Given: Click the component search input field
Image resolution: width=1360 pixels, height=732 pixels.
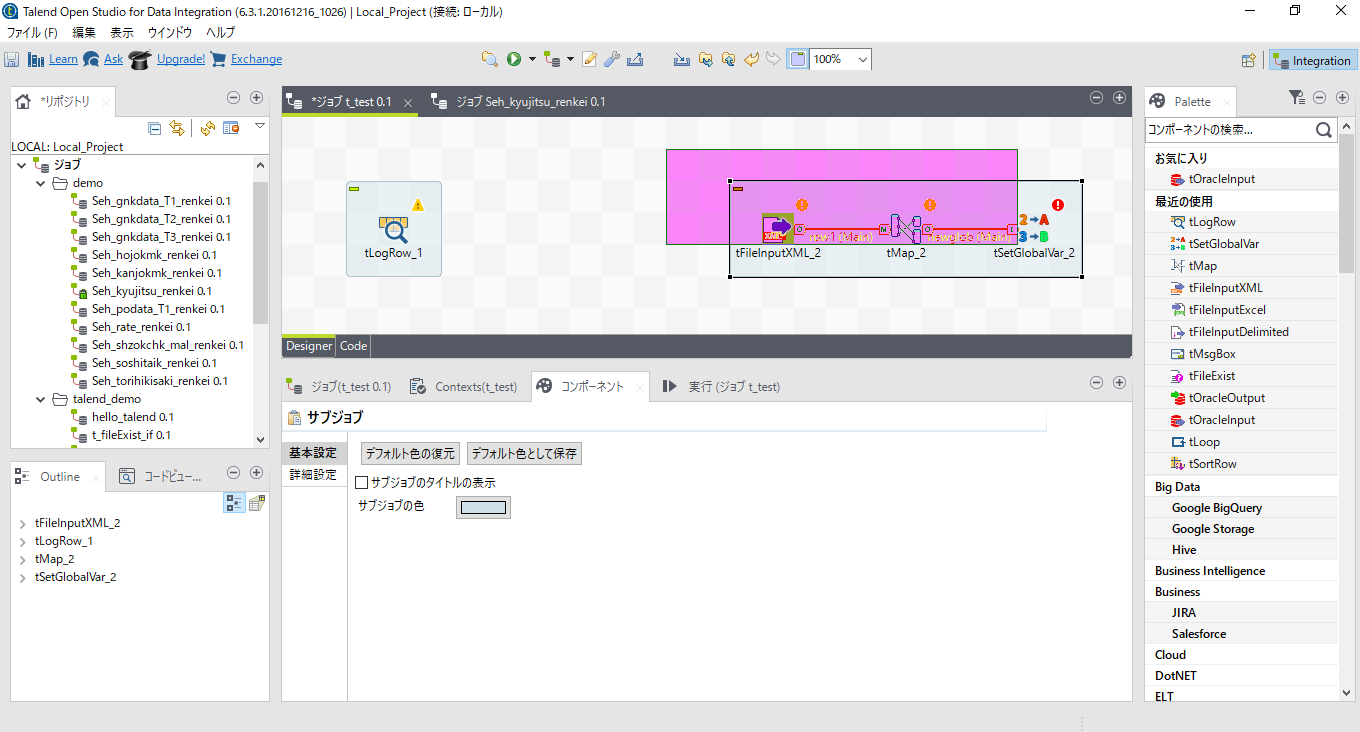Looking at the screenshot, I should 1228,130.
